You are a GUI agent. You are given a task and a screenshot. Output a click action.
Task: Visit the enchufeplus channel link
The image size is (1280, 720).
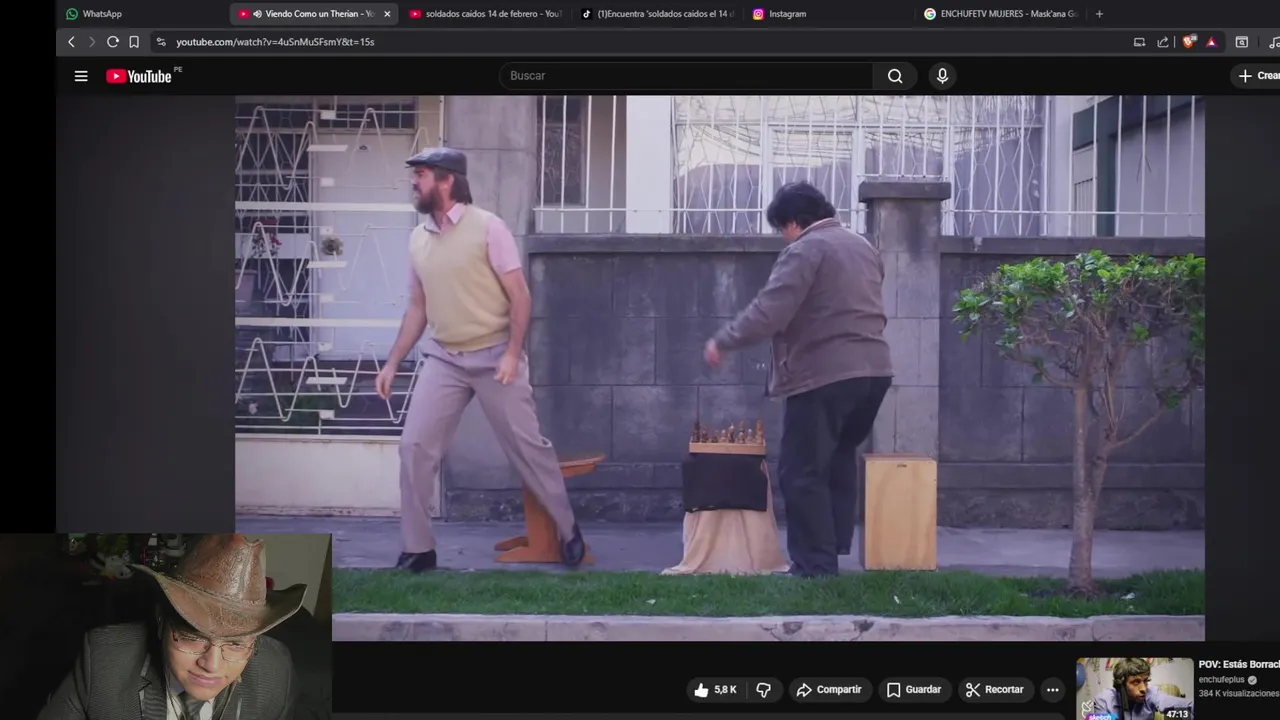tap(1221, 680)
